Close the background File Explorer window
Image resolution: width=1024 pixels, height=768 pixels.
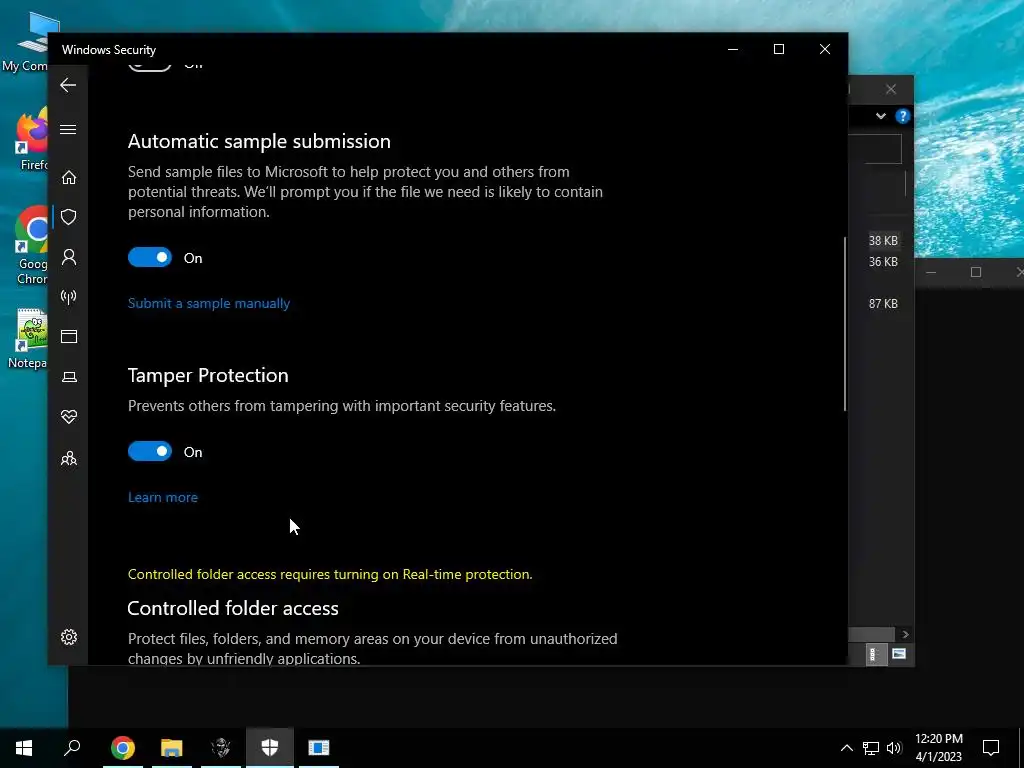[x=891, y=89]
